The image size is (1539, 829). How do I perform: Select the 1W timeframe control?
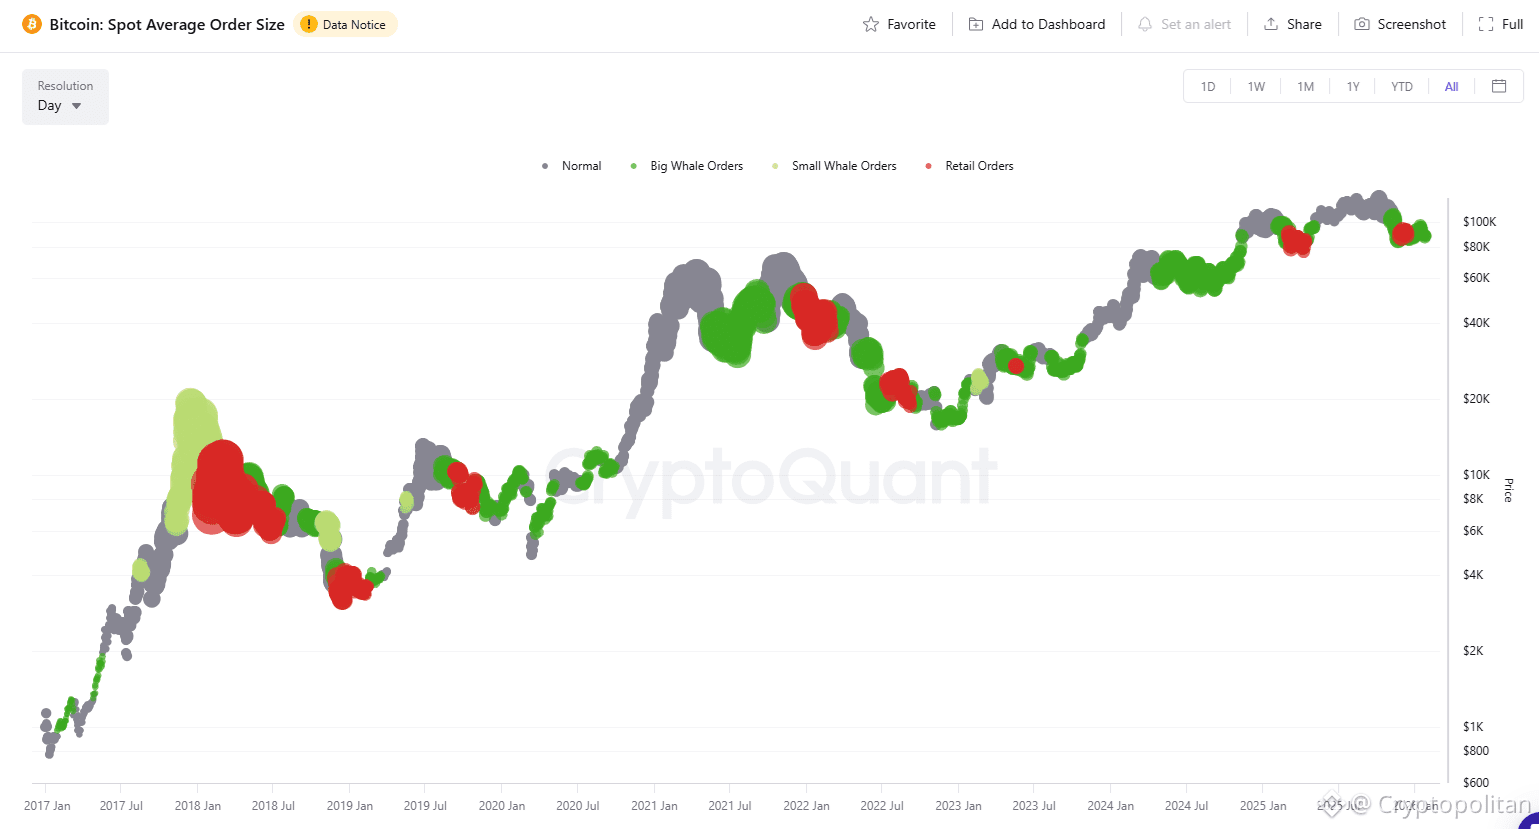point(1256,86)
